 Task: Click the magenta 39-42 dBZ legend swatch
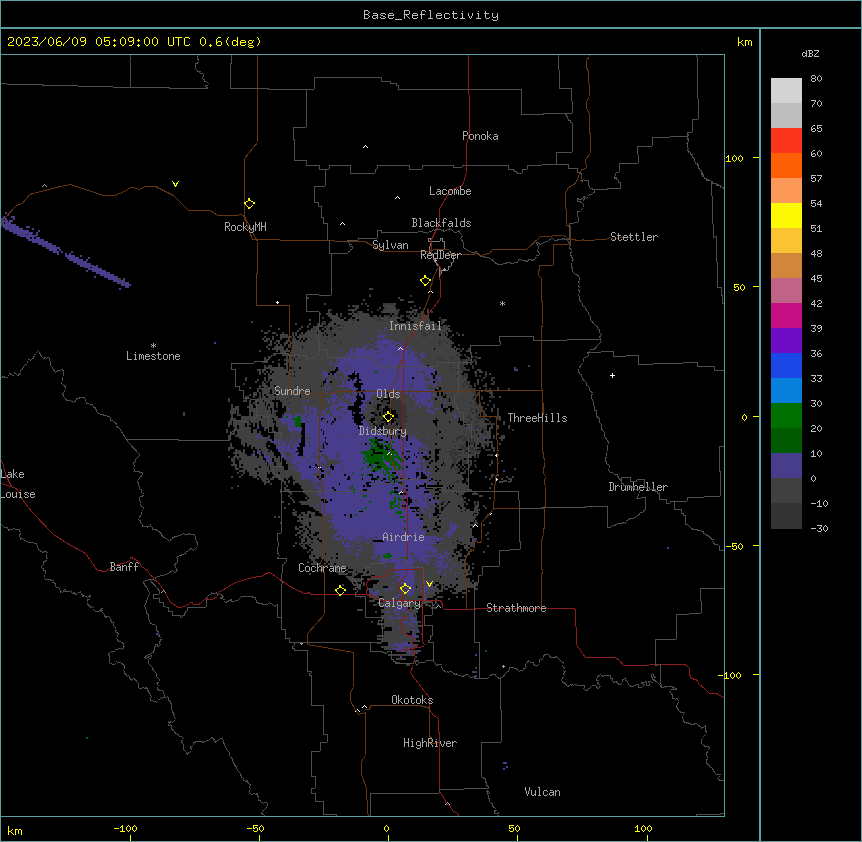(x=786, y=315)
